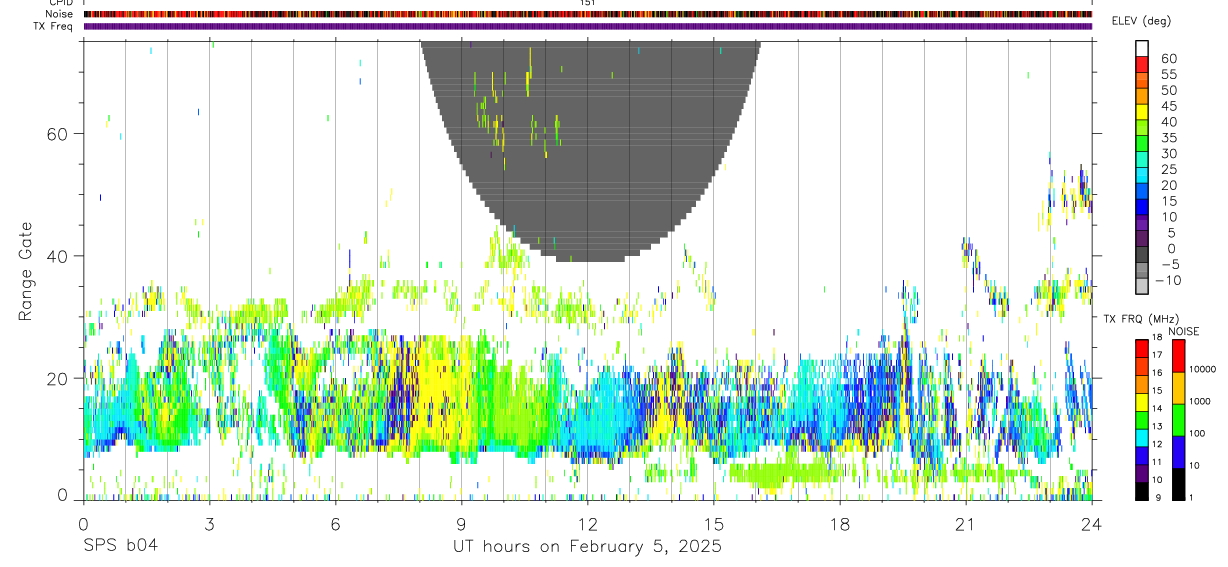Screen dimensions: 1228x567
Task: Click the CPID value 151
Action: (x=587, y=3)
